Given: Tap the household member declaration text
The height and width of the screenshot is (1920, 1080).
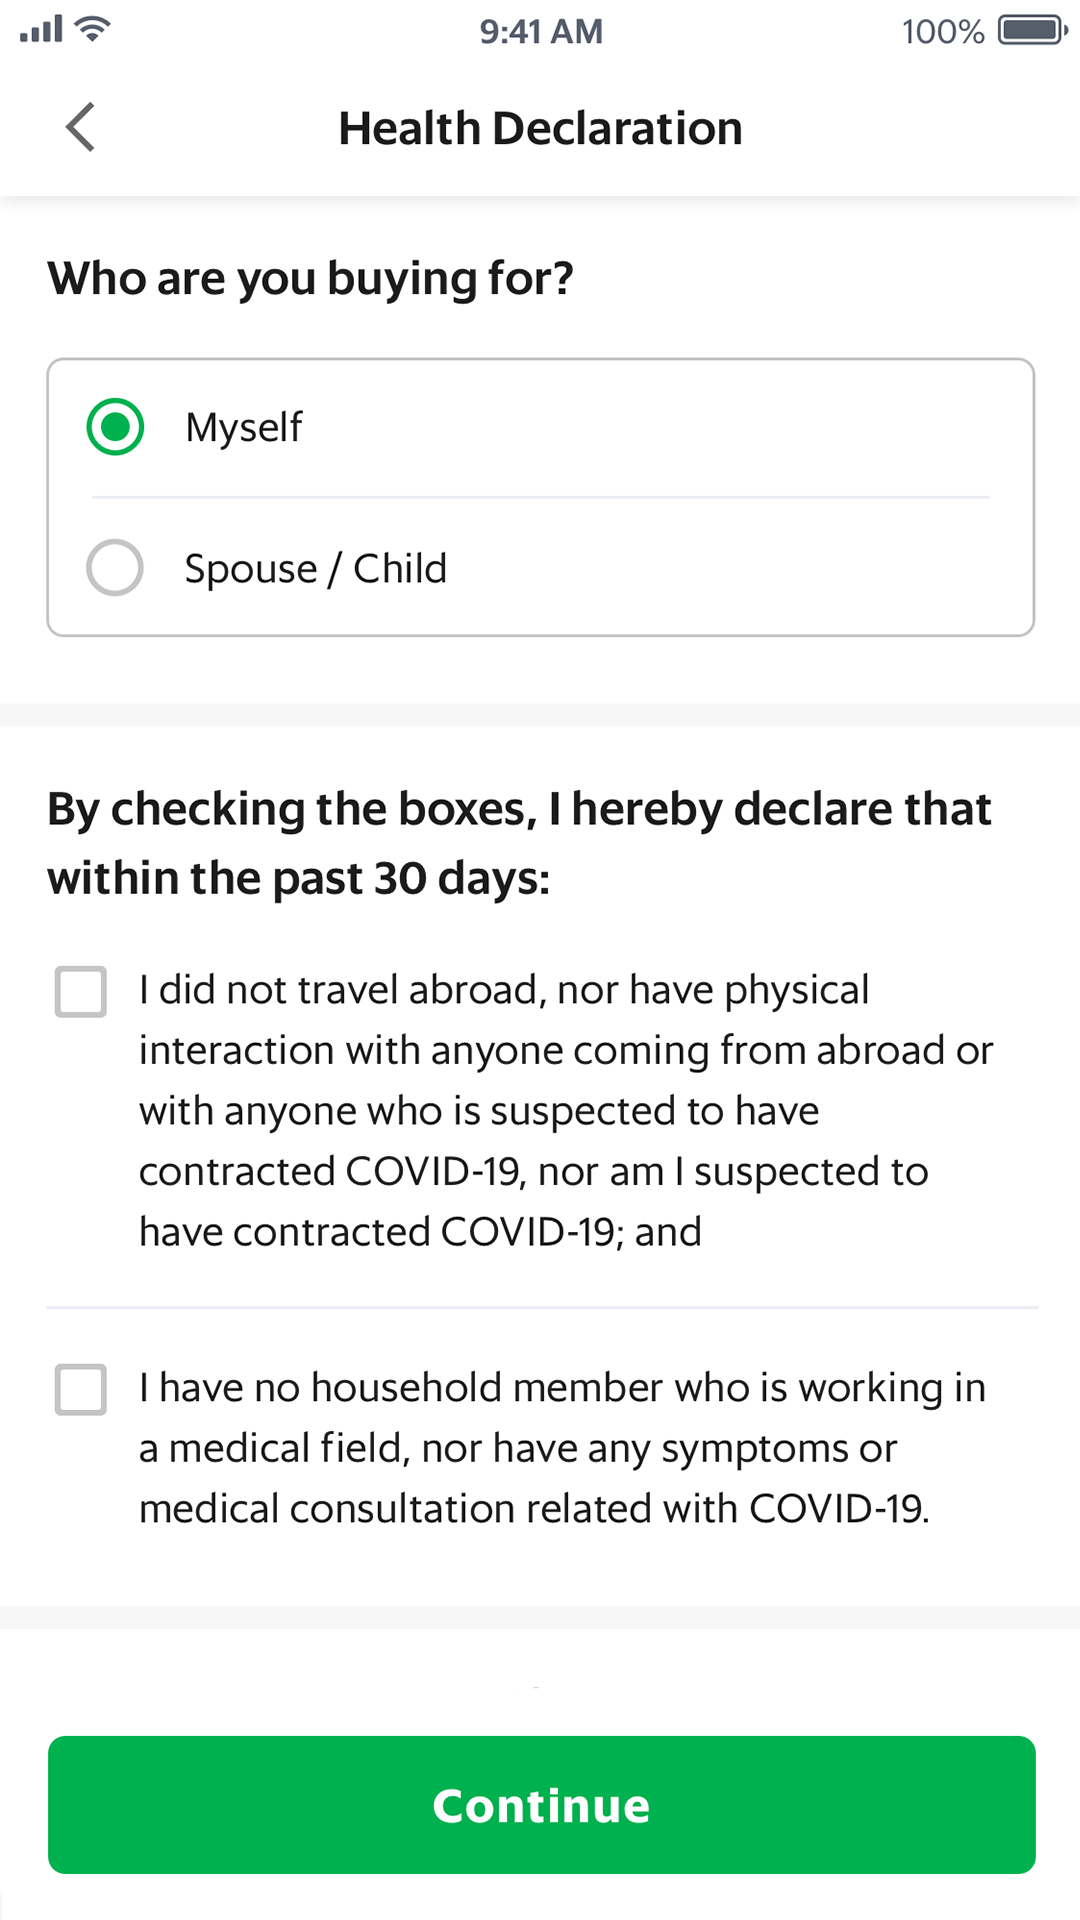Looking at the screenshot, I should tap(562, 1448).
